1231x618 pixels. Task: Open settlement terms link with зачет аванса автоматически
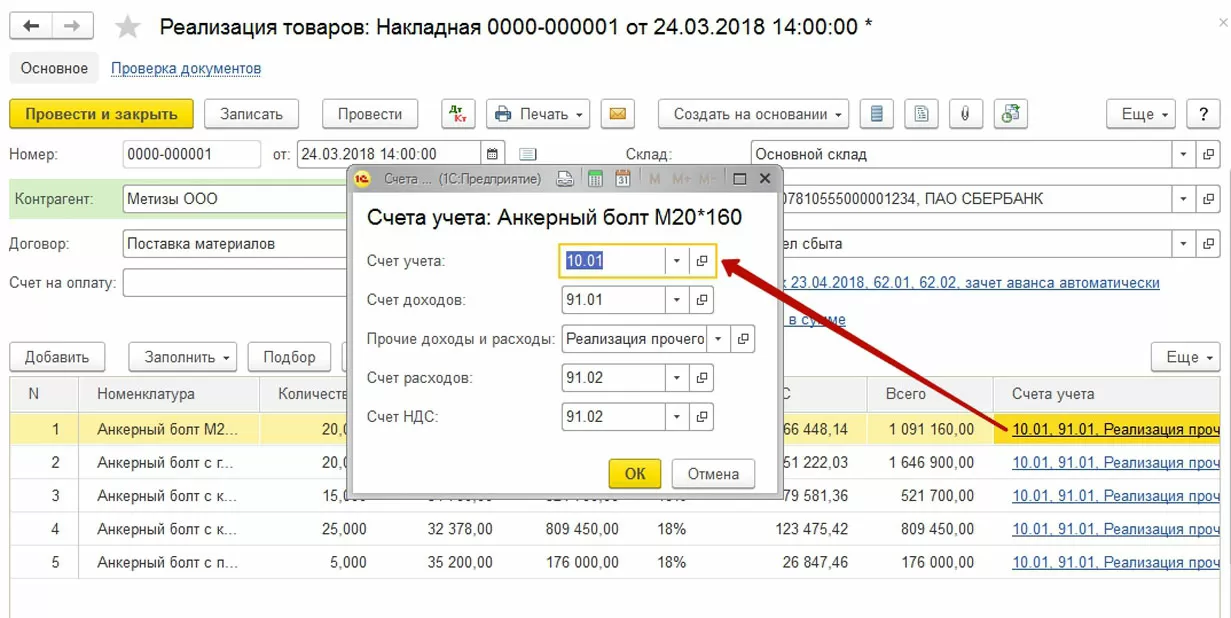coord(973,283)
